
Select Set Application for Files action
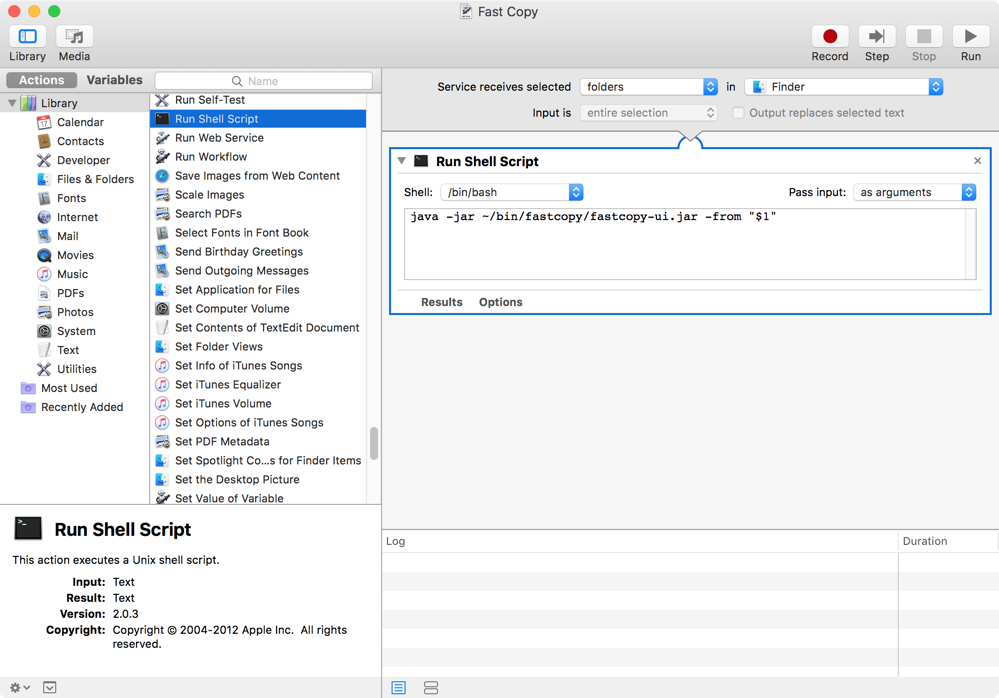coord(258,290)
